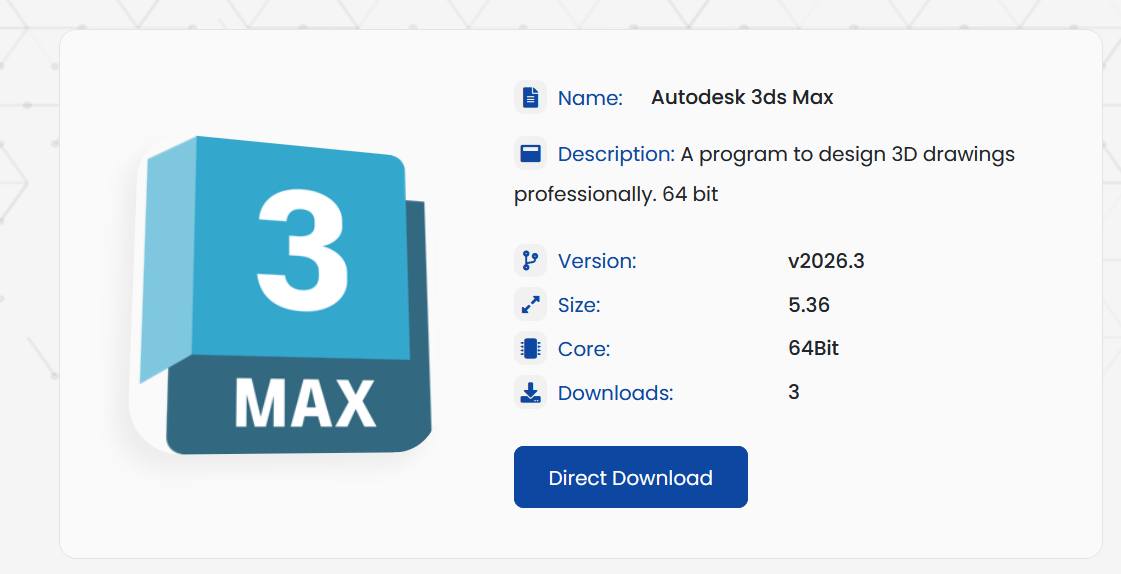
Task: Click the chip icon beside Core
Action: [x=530, y=349]
